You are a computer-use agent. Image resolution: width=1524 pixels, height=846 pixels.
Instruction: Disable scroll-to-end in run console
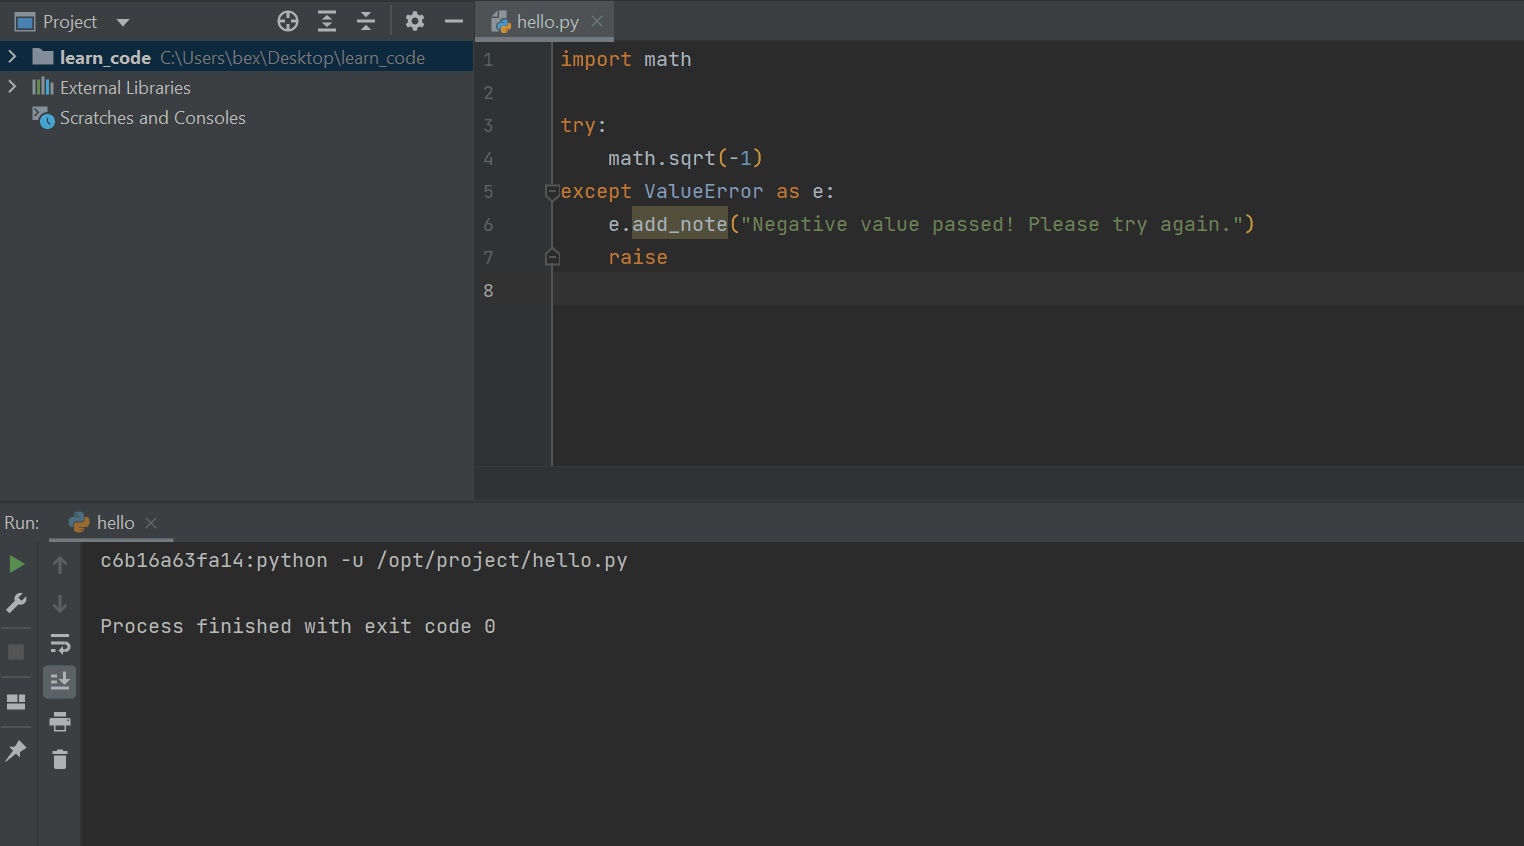point(60,681)
